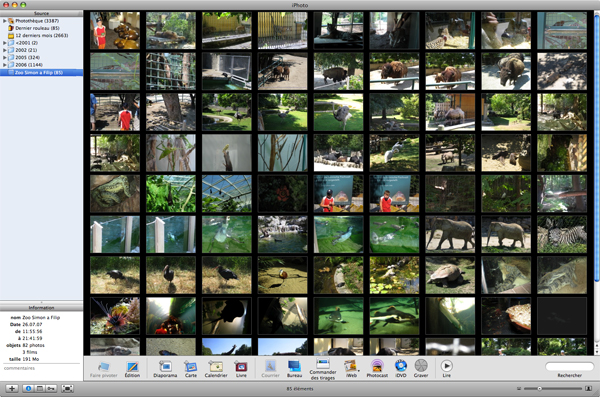
Task: Select the coiled snake thumbnail
Action: (x=115, y=194)
